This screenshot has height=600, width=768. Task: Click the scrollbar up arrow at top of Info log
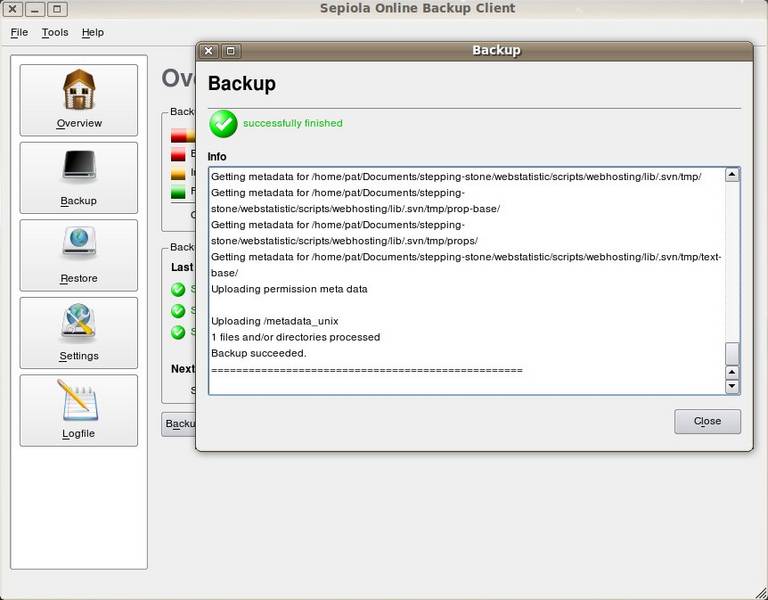click(732, 175)
